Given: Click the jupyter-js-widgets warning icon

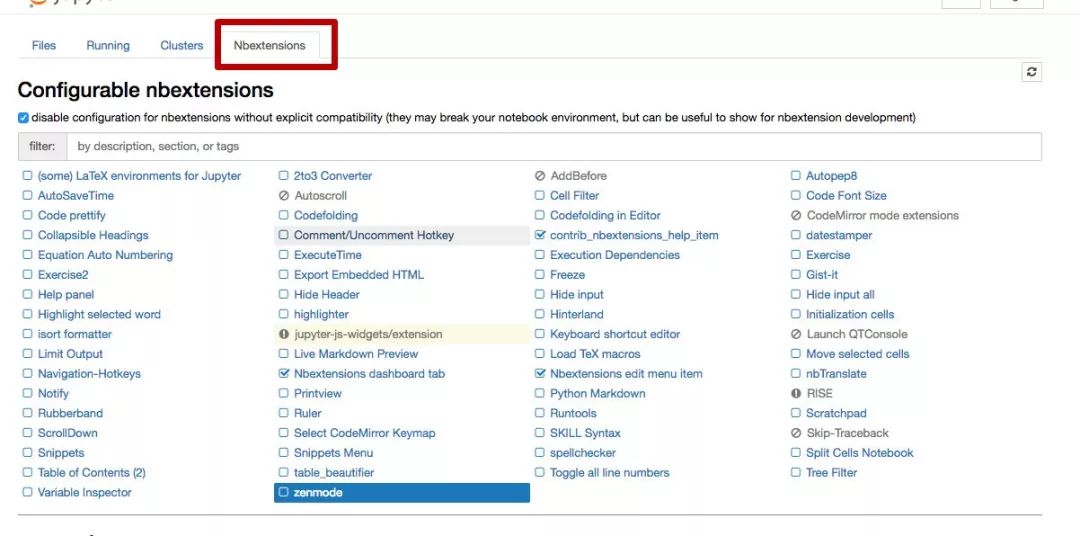Looking at the screenshot, I should (284, 334).
